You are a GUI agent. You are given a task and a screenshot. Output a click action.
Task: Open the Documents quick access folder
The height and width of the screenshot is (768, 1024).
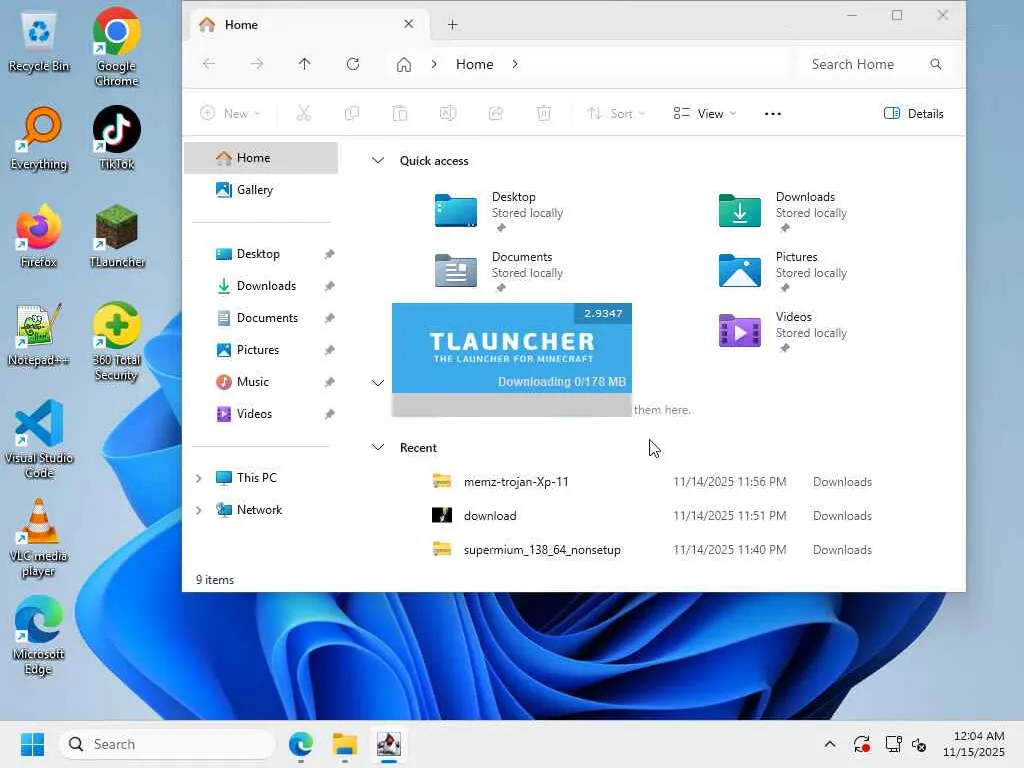coord(499,271)
